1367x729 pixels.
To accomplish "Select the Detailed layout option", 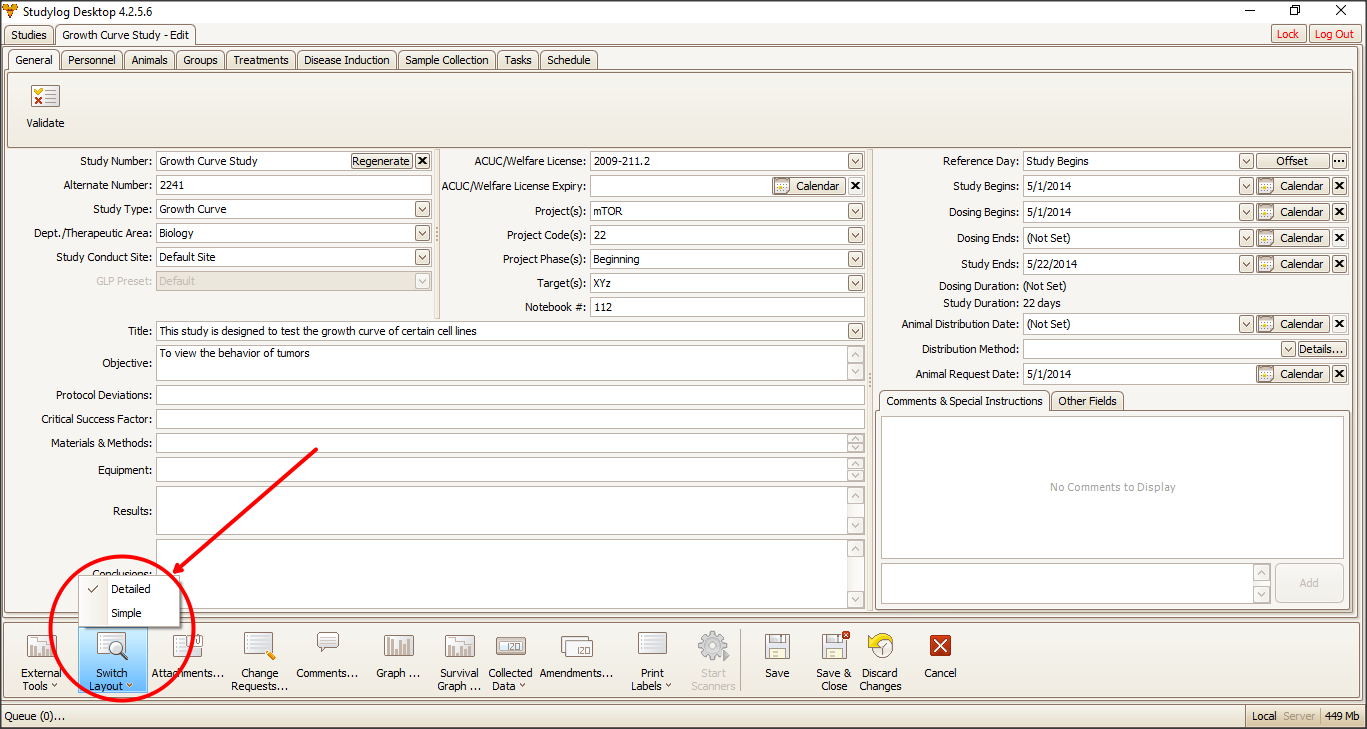I will coord(130,589).
